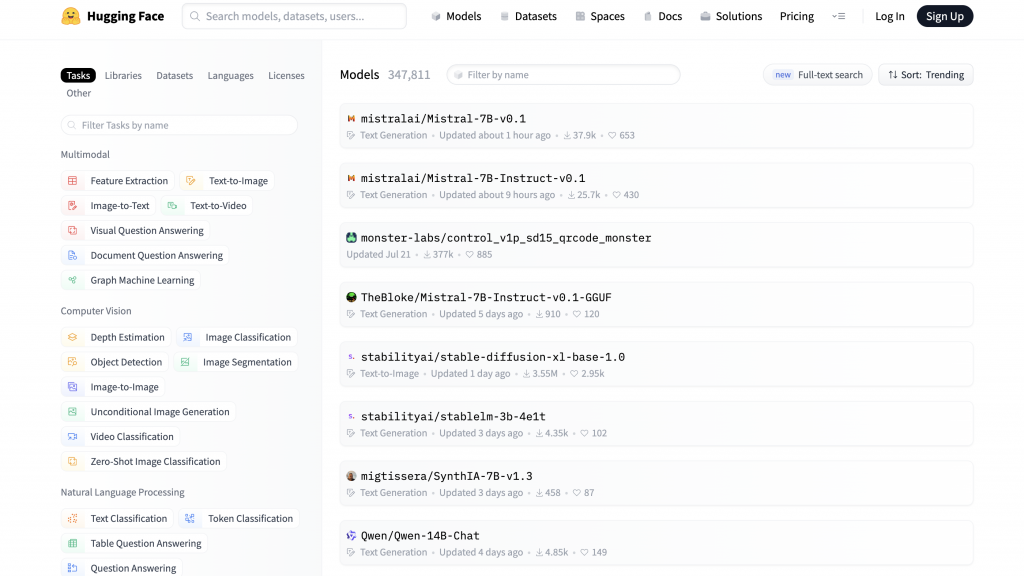1024x576 pixels.
Task: Switch to the Languages tab
Action: pos(231,75)
